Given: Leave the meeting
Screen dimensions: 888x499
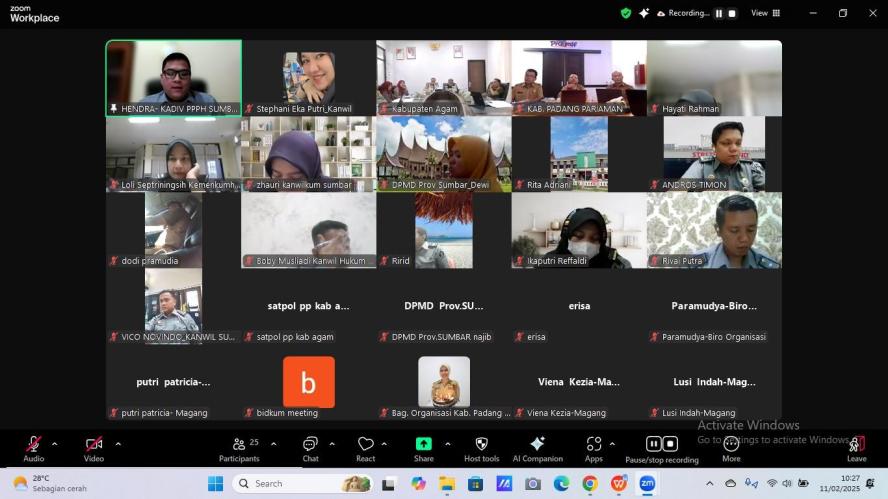Looking at the screenshot, I should tap(856, 447).
